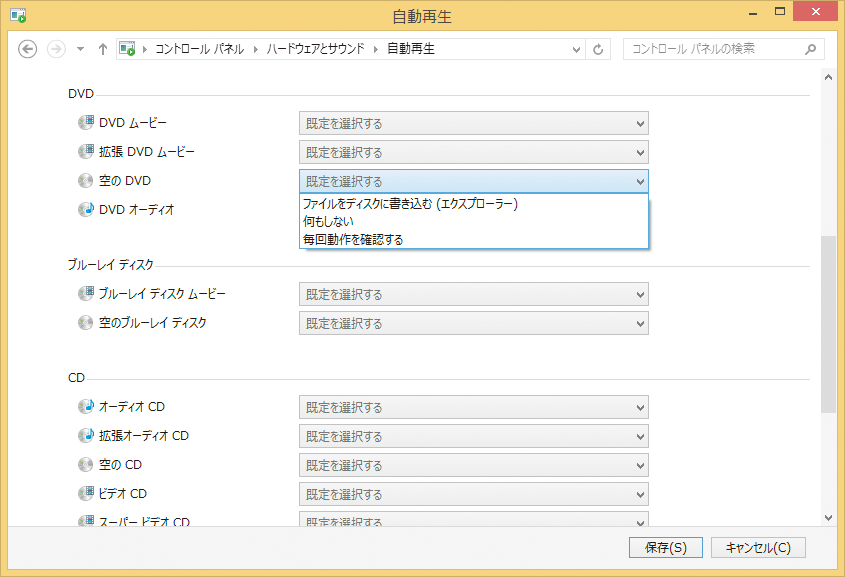Click the vertical scrollbar thumb
Screen dimensions: 845x577
tap(828, 324)
